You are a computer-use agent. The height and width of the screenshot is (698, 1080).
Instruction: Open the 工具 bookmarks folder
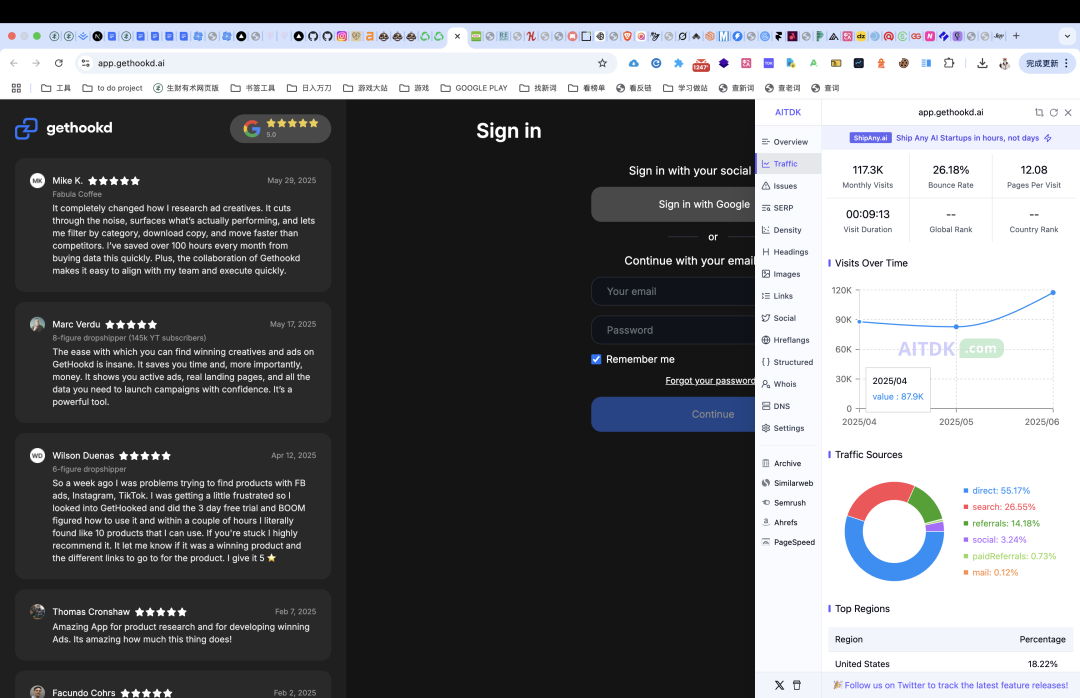(x=56, y=88)
